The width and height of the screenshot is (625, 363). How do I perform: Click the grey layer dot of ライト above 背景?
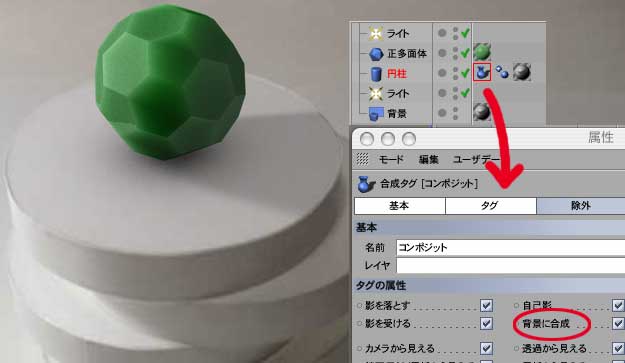pyautogui.click(x=442, y=93)
